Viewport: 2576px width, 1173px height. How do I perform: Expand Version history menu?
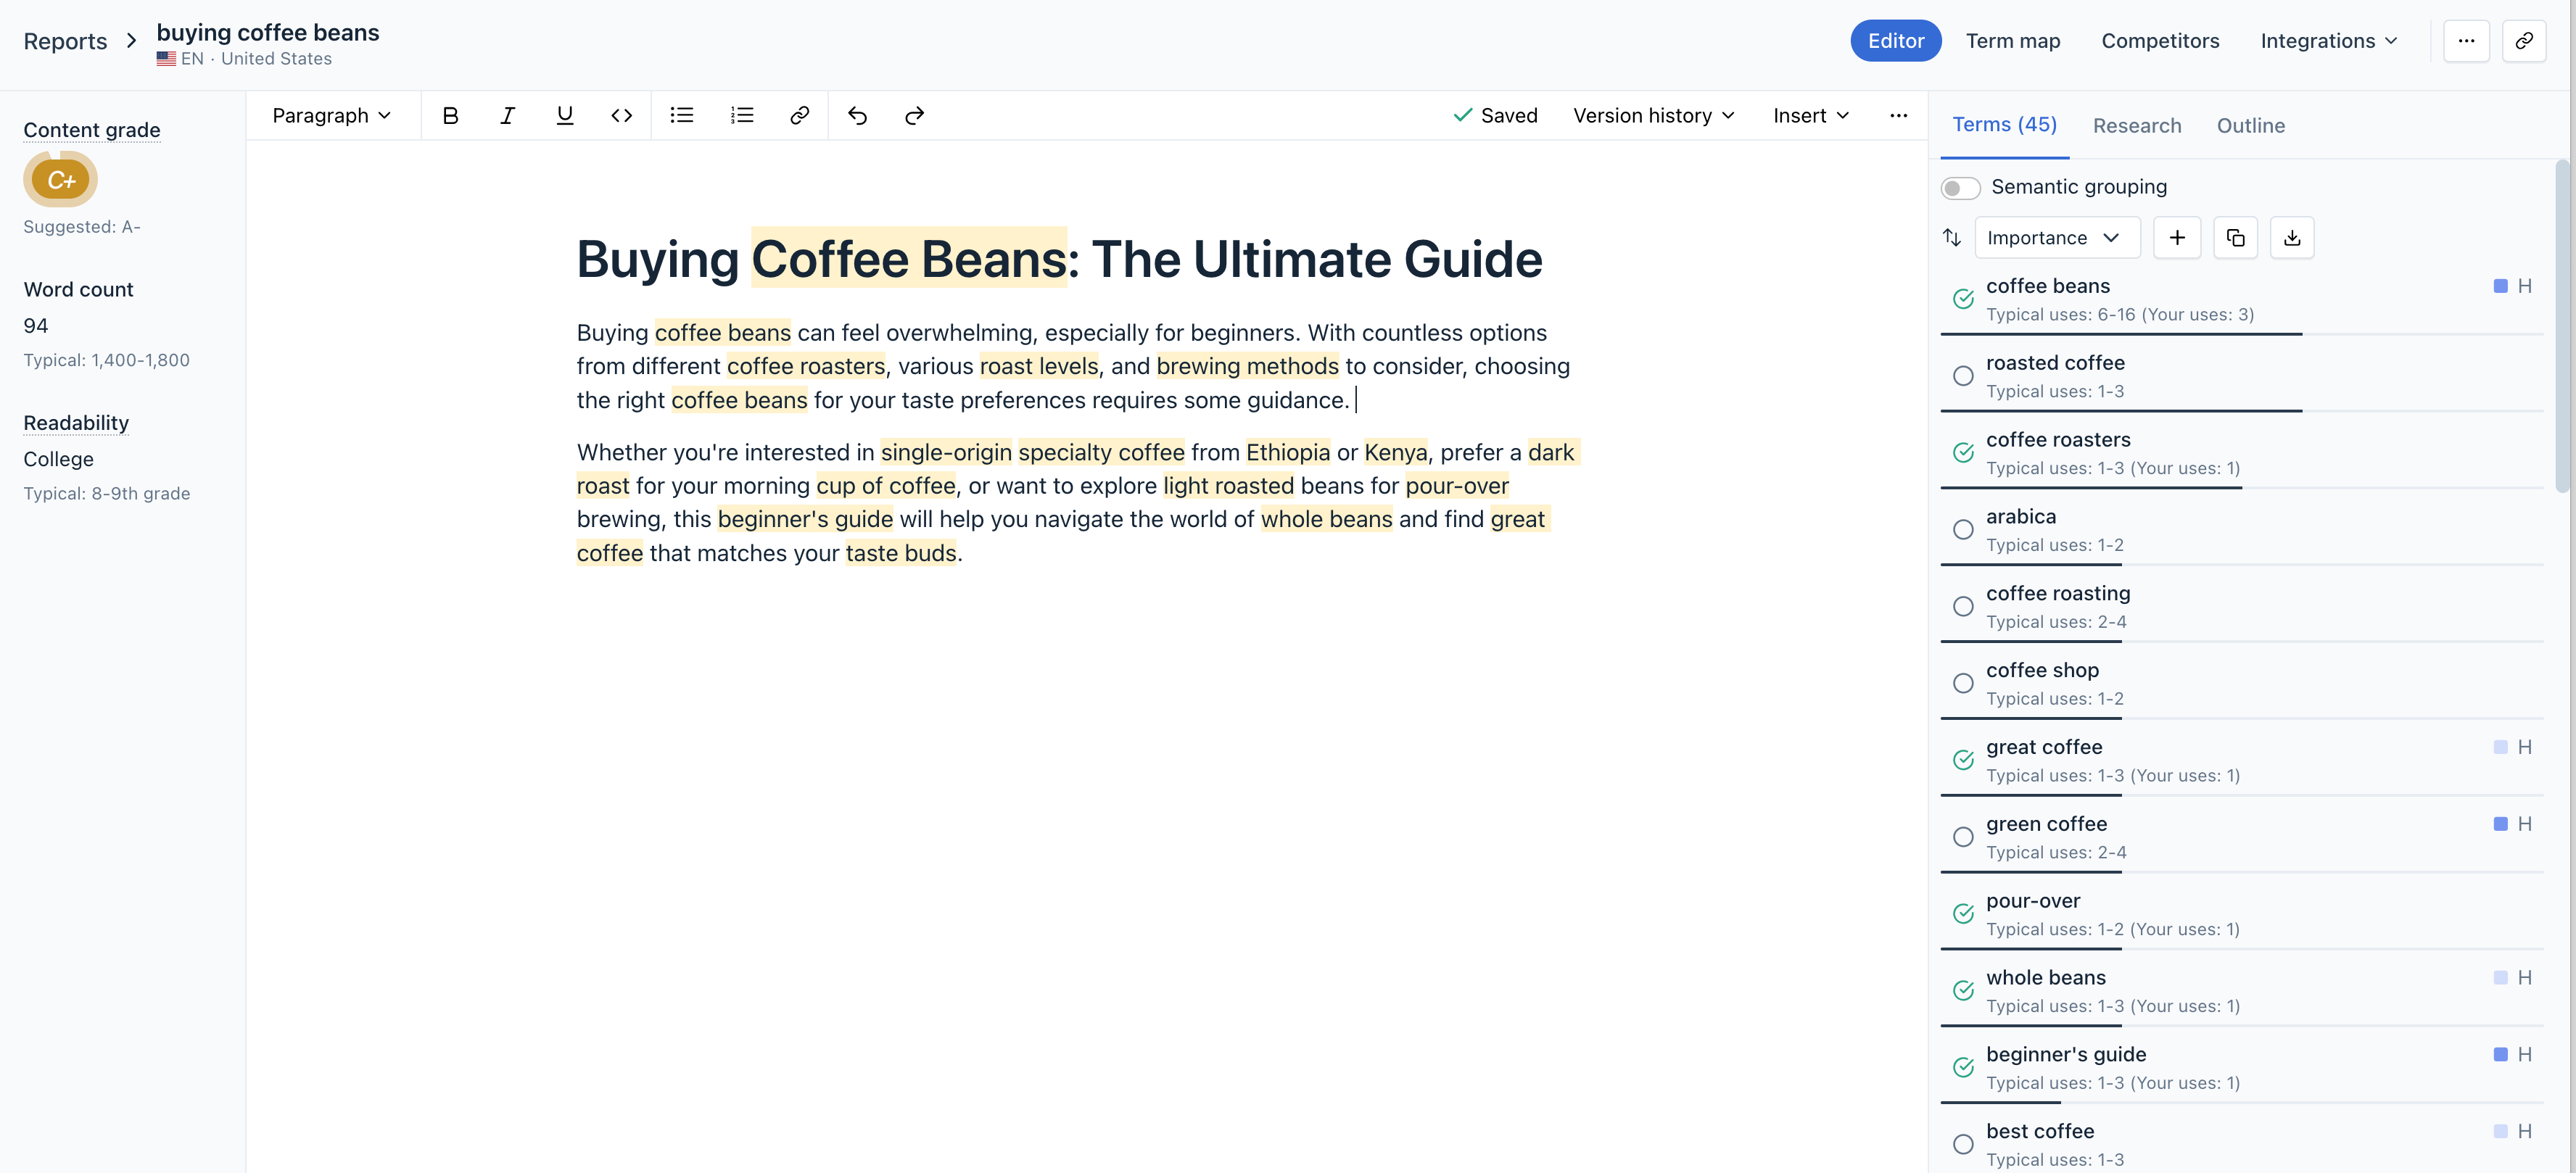coord(1653,116)
